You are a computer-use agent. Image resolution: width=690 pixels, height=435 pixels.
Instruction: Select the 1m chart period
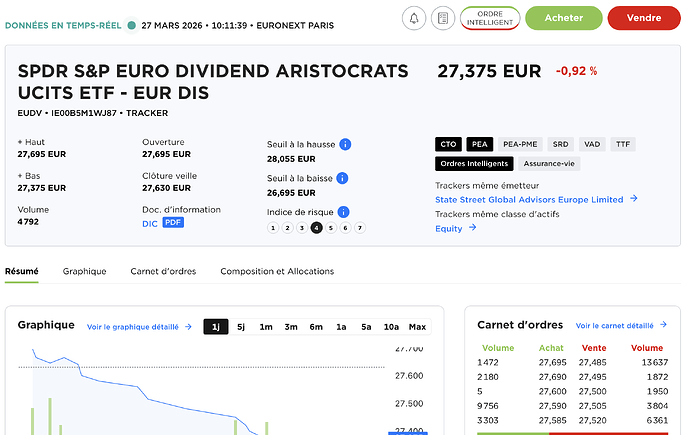266,327
